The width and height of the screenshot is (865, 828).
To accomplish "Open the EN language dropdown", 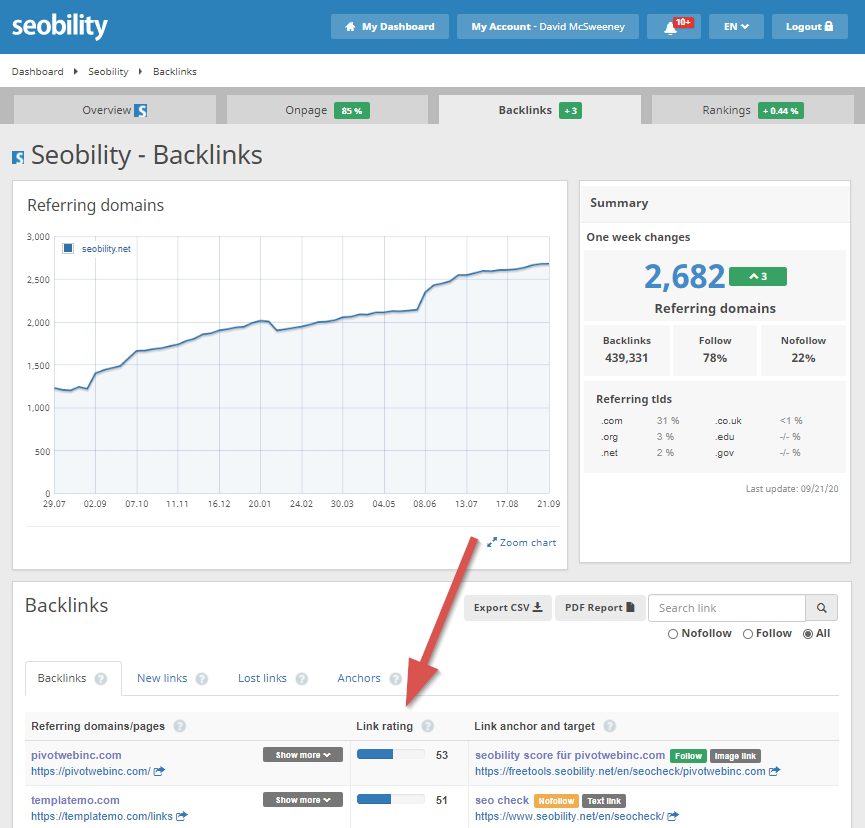I will (736, 26).
